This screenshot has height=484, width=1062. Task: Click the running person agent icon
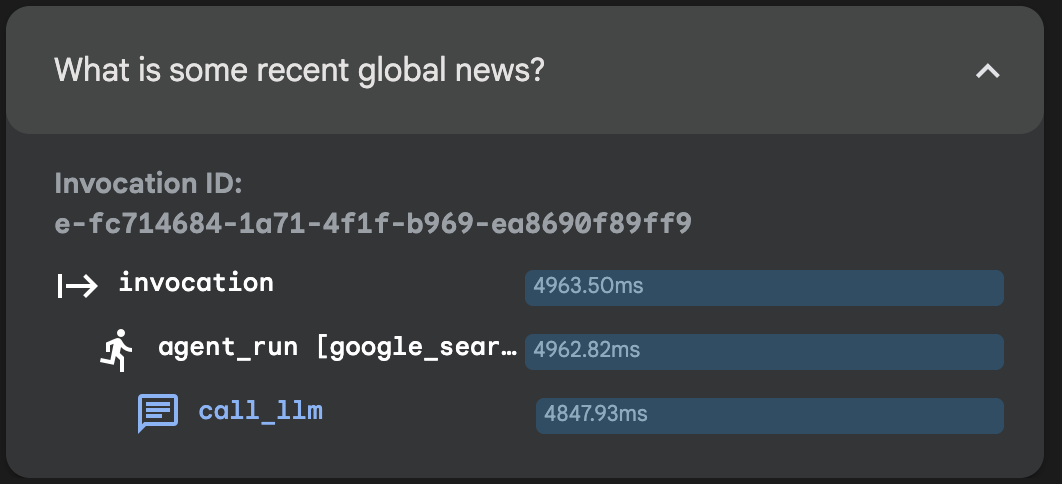click(x=117, y=351)
